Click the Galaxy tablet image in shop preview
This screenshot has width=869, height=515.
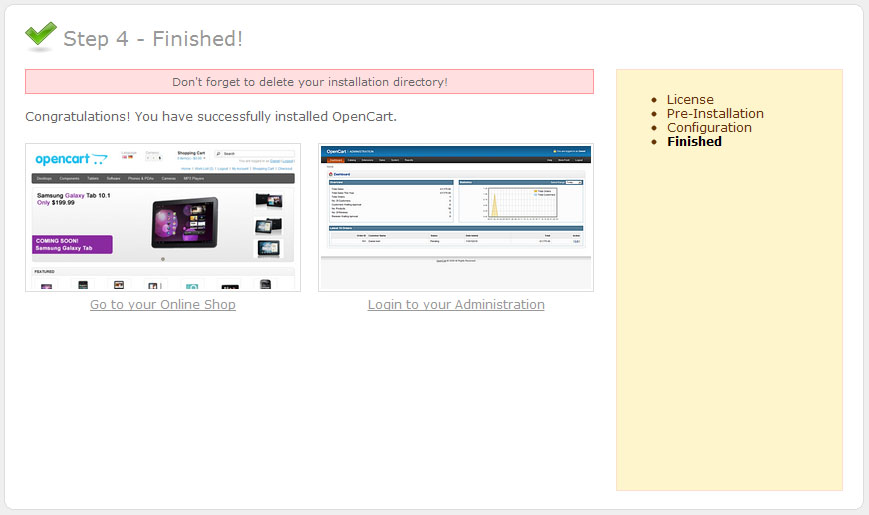(x=183, y=222)
